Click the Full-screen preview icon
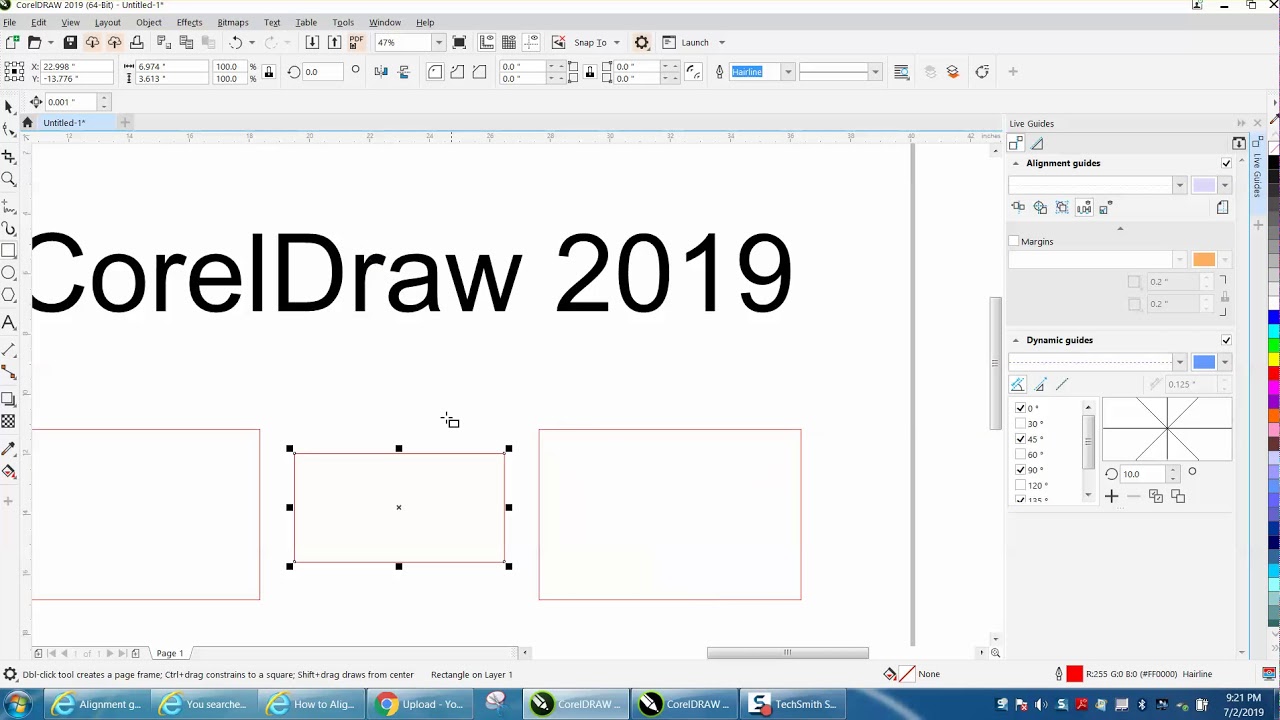 459,42
